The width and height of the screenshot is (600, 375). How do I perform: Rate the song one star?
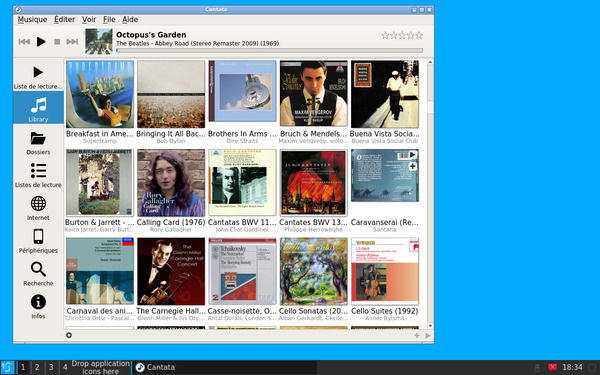(x=385, y=36)
